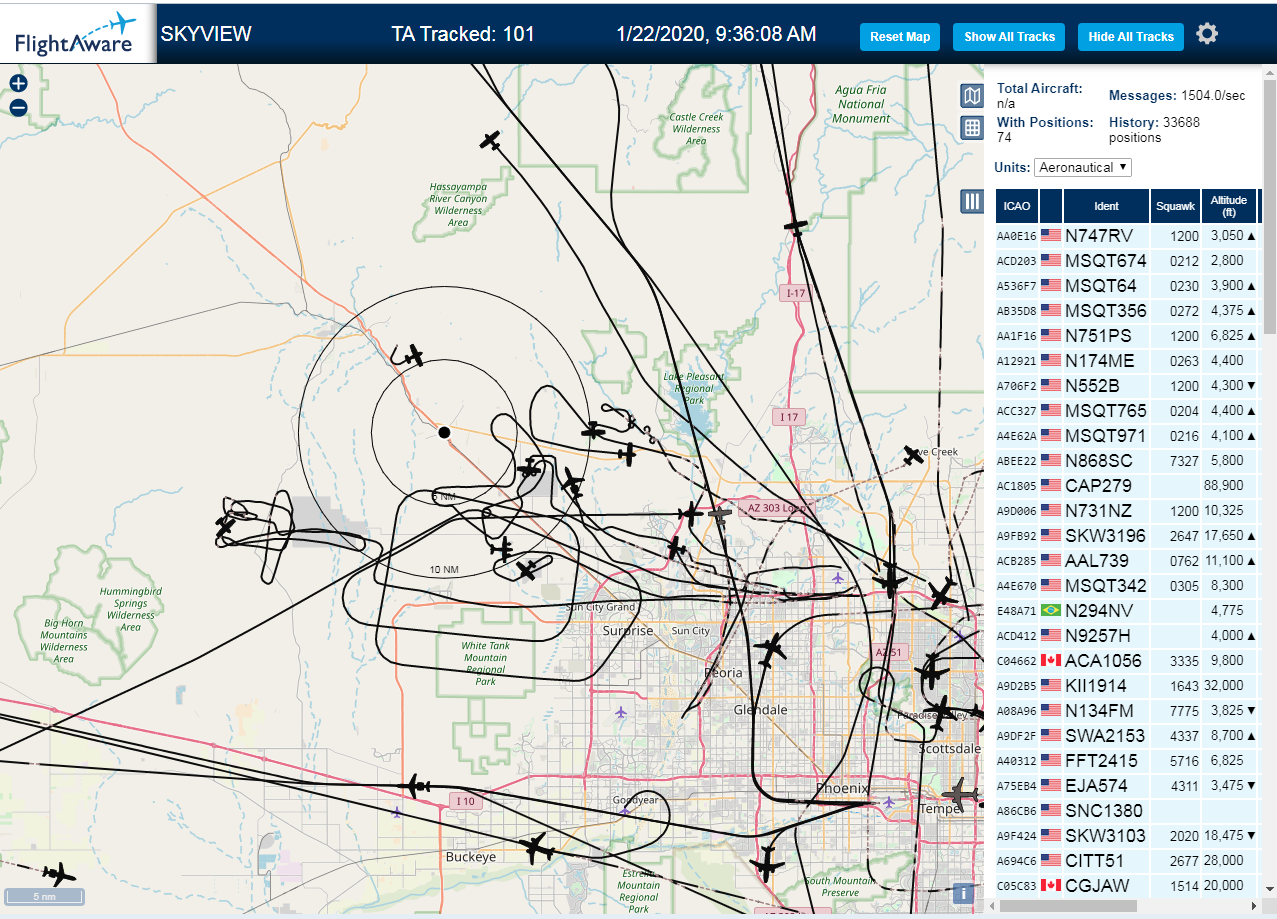Click the FlightAware logo
This screenshot has height=919, width=1277.
pos(77,34)
